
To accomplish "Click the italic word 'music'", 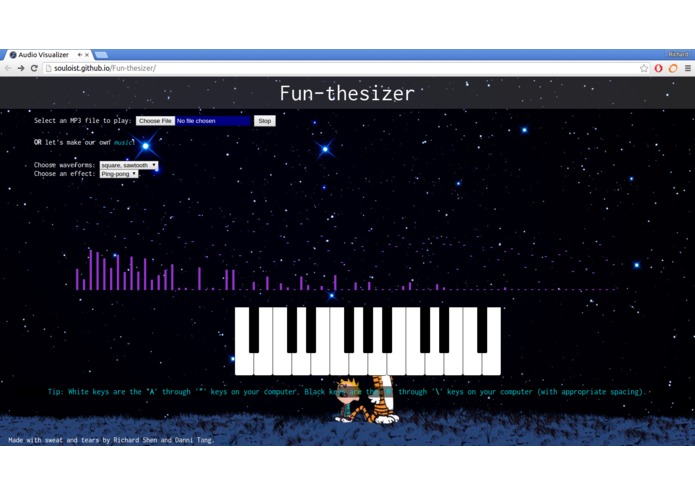I will pos(123,143).
